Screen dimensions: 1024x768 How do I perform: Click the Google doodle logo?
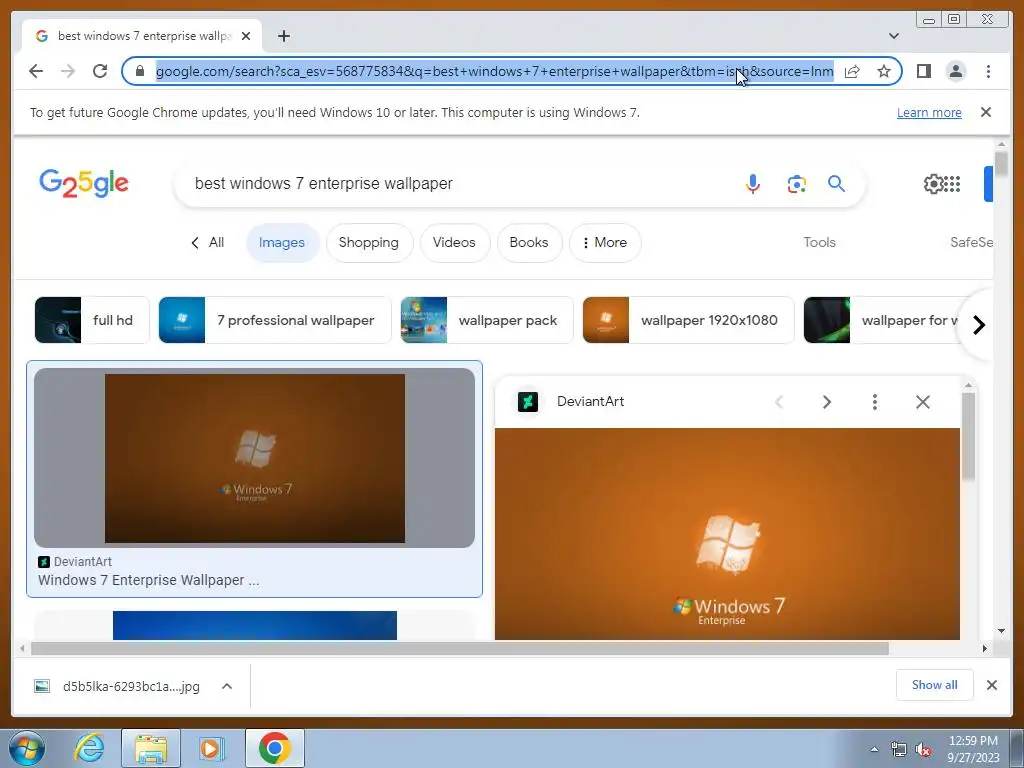(84, 184)
